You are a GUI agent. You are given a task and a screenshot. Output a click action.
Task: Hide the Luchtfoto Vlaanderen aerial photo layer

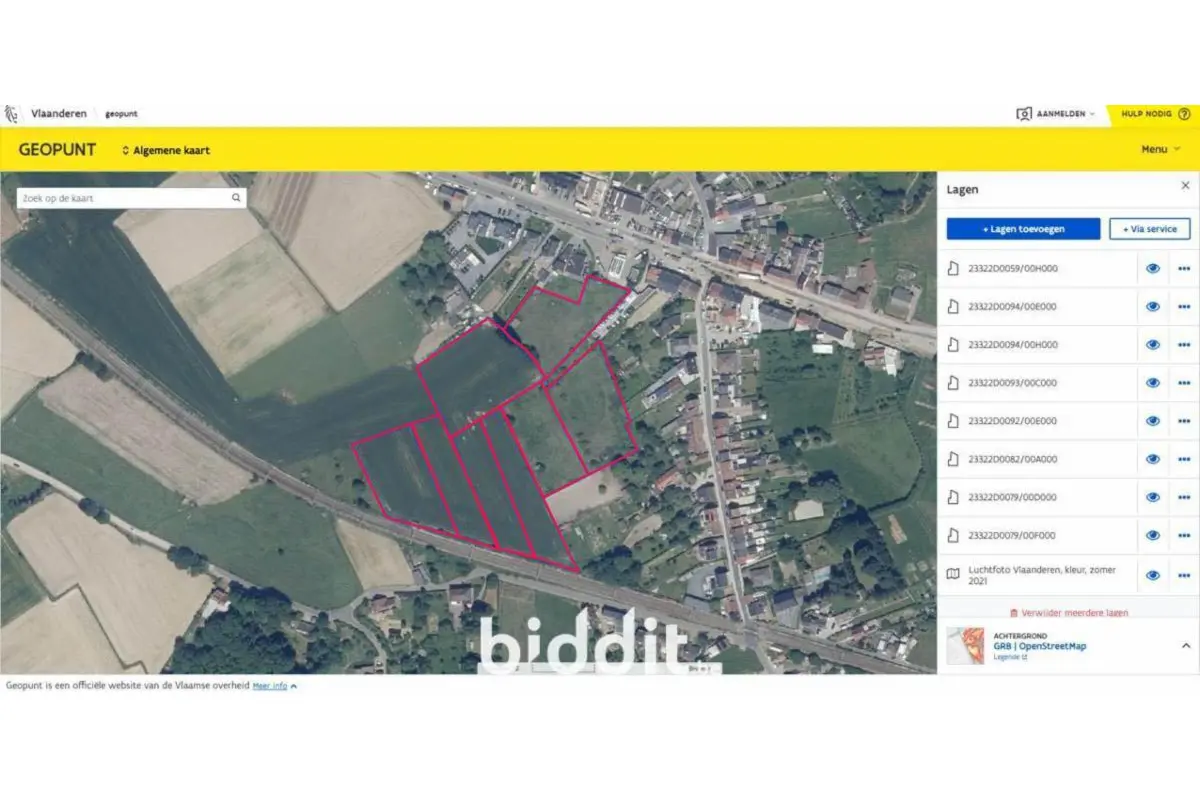(x=1153, y=575)
